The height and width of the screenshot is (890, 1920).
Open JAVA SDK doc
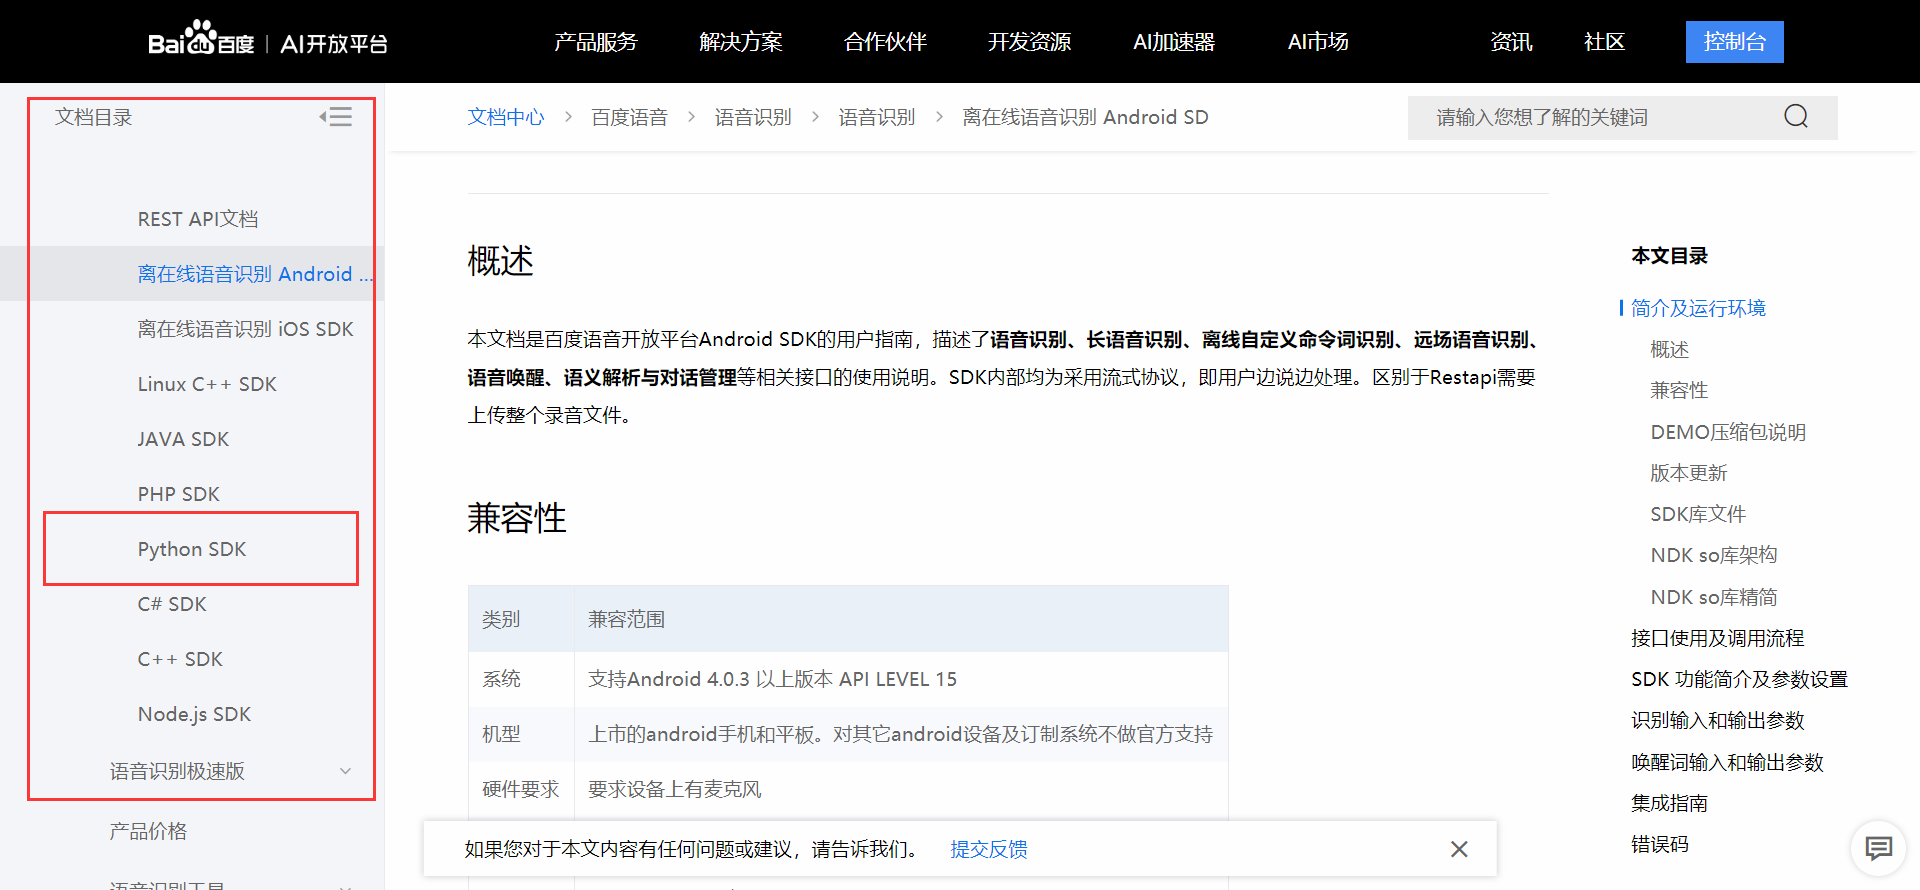tap(183, 439)
